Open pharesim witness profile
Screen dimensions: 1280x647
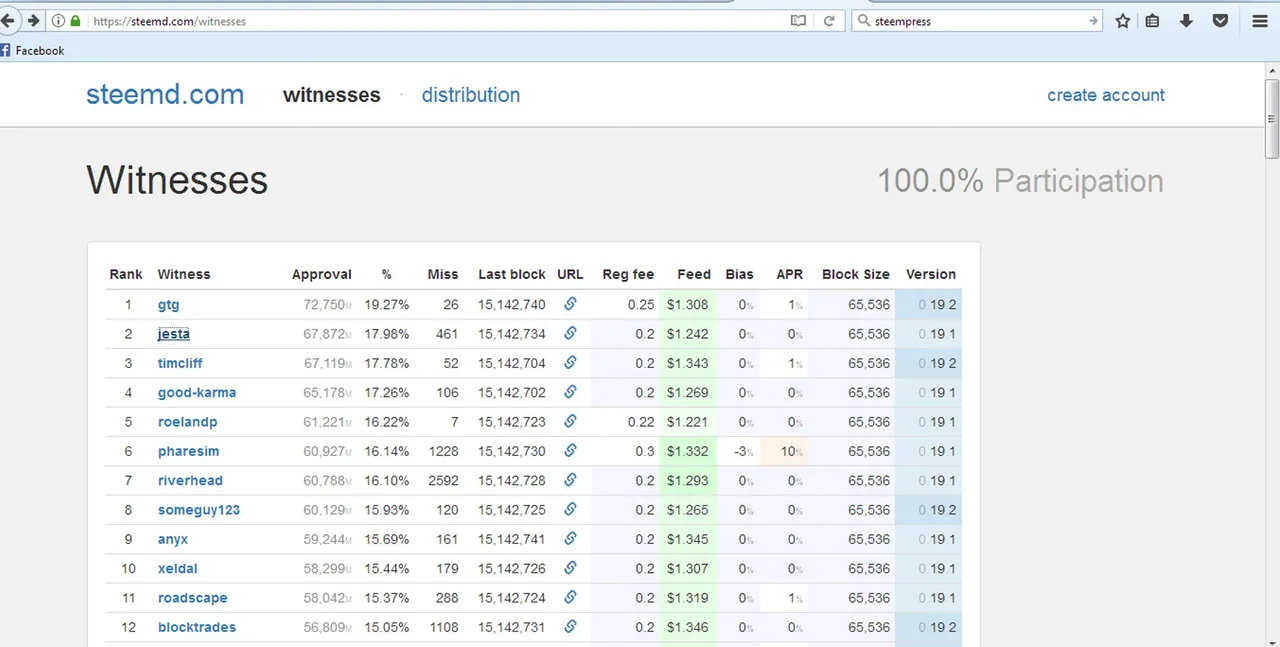pyautogui.click(x=189, y=451)
